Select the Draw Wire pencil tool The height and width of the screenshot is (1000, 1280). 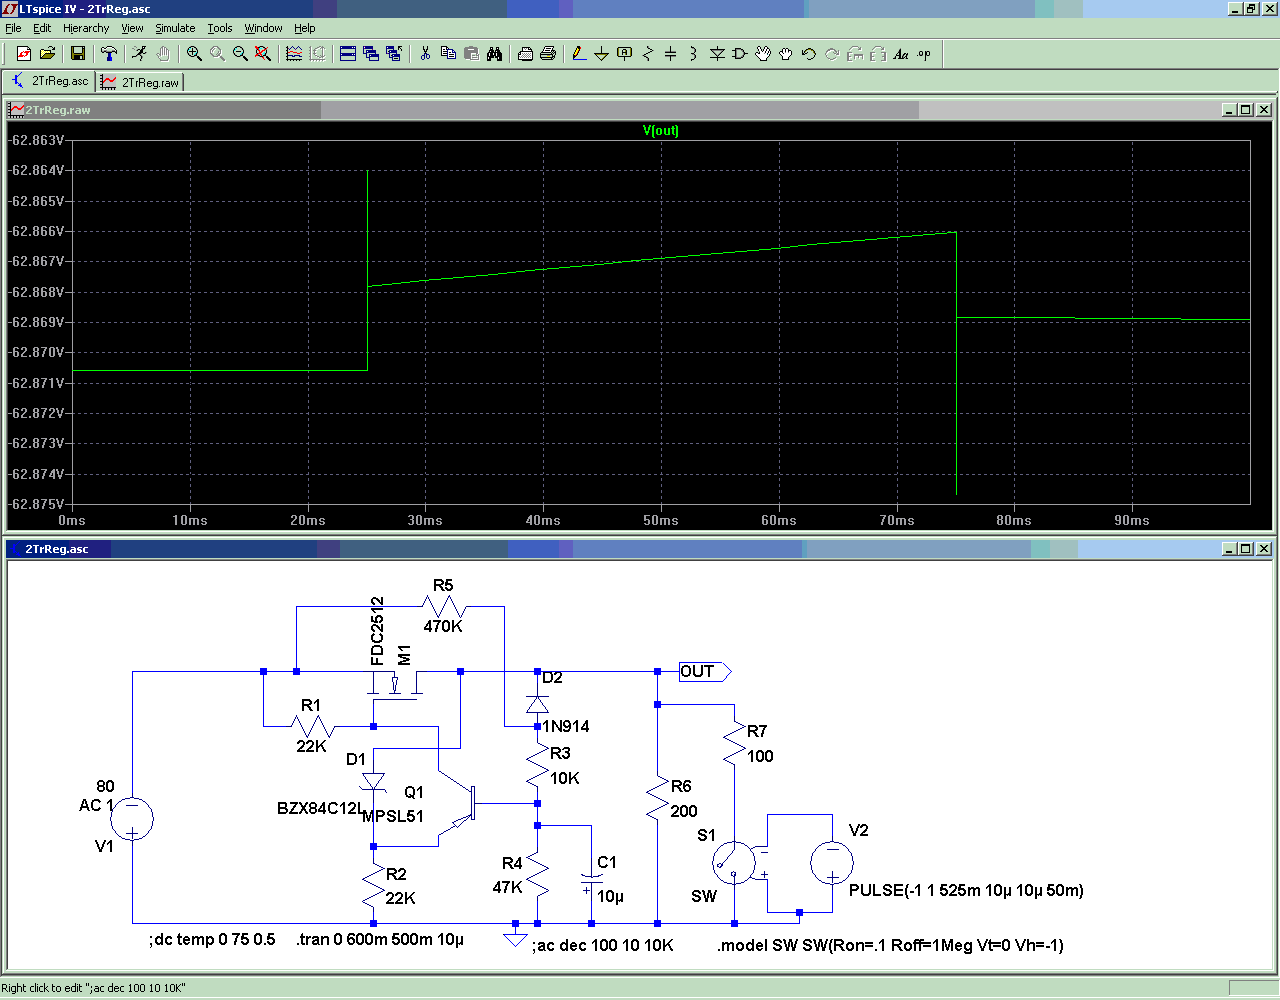coord(579,54)
